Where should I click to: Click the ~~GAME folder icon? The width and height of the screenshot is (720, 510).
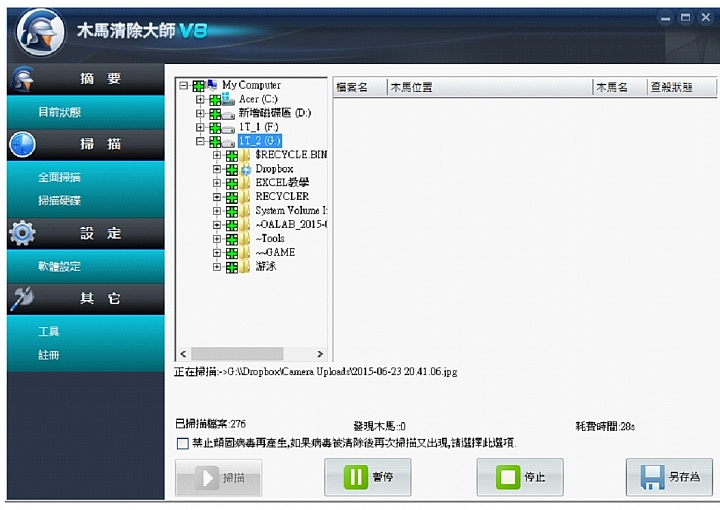246,253
